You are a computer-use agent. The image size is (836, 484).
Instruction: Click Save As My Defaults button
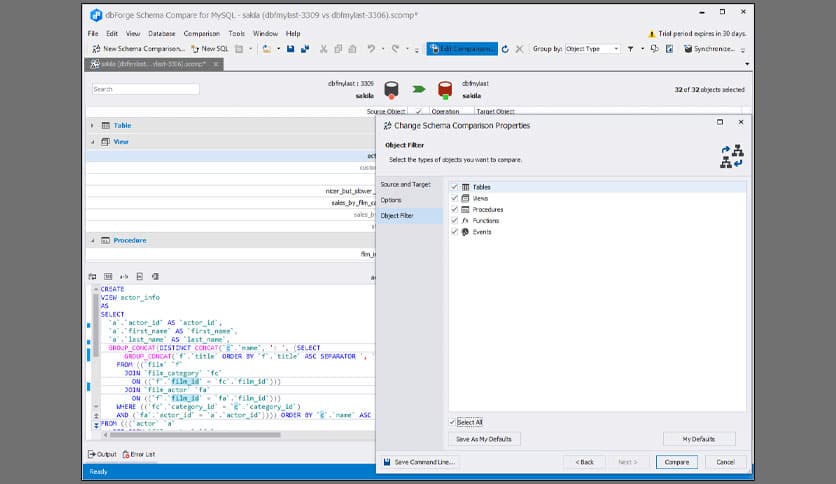click(x=484, y=439)
